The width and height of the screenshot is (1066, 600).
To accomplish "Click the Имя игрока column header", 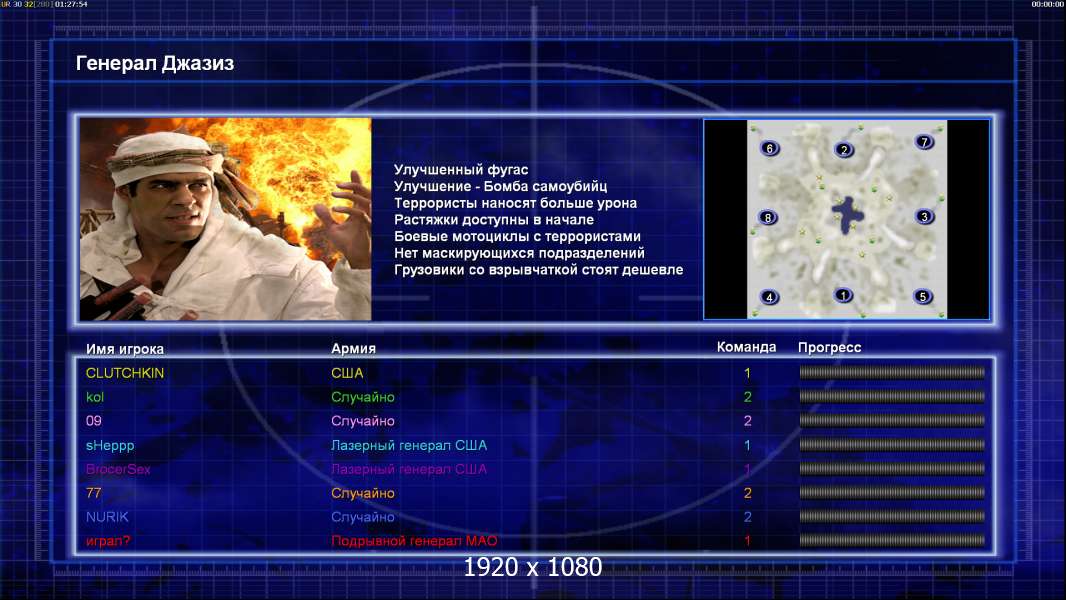I will pos(124,349).
